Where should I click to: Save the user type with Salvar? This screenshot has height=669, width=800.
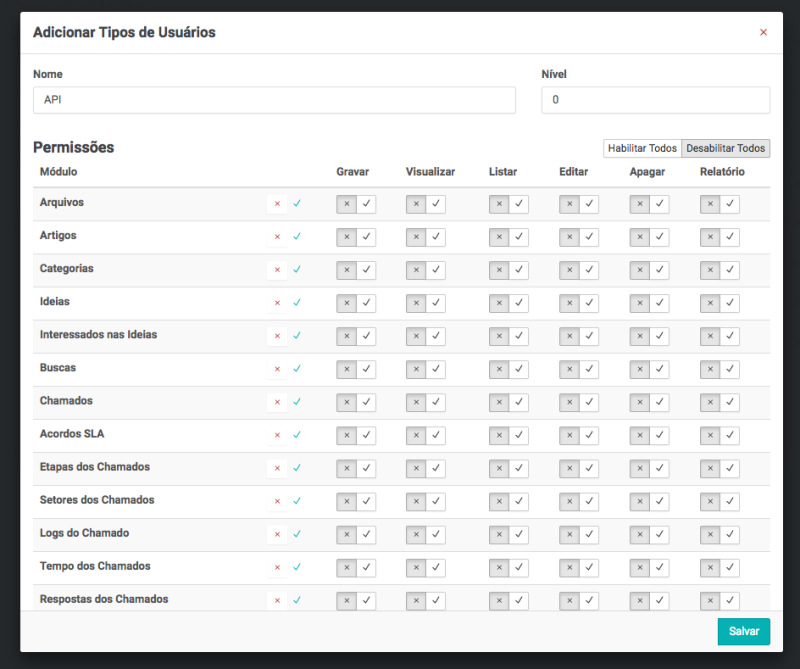[743, 632]
